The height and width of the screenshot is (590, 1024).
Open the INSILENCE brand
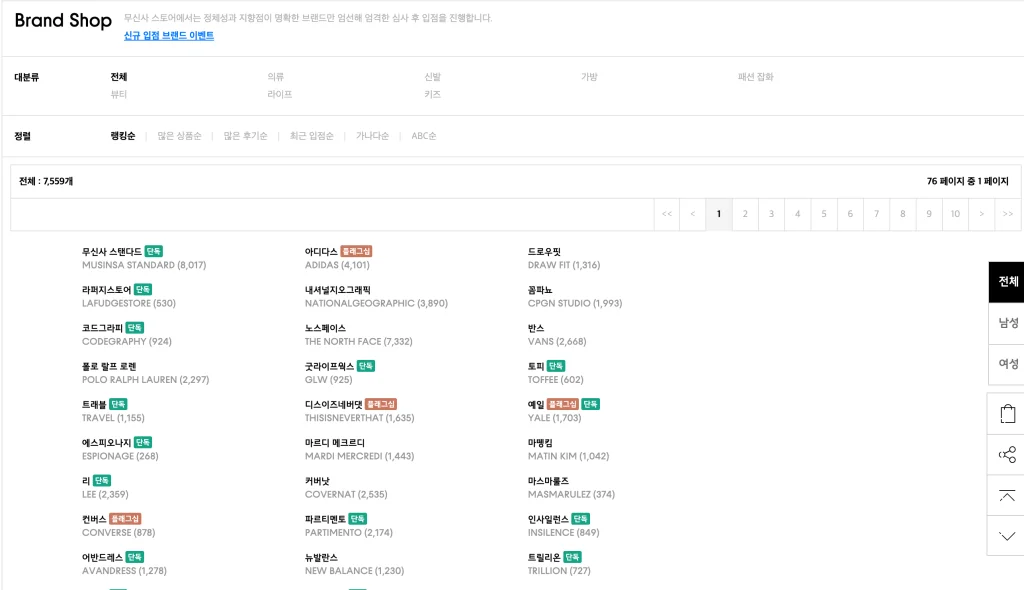[x=564, y=533]
